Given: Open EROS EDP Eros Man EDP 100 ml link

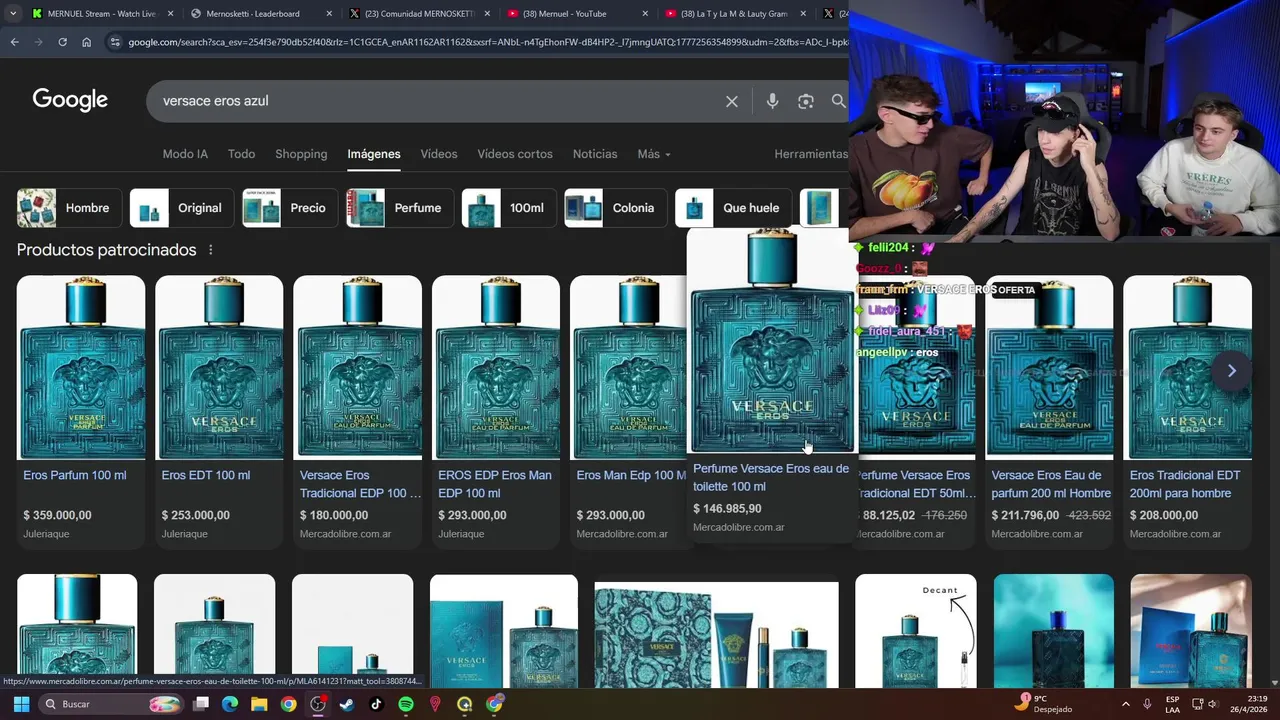Looking at the screenshot, I should click(x=495, y=484).
